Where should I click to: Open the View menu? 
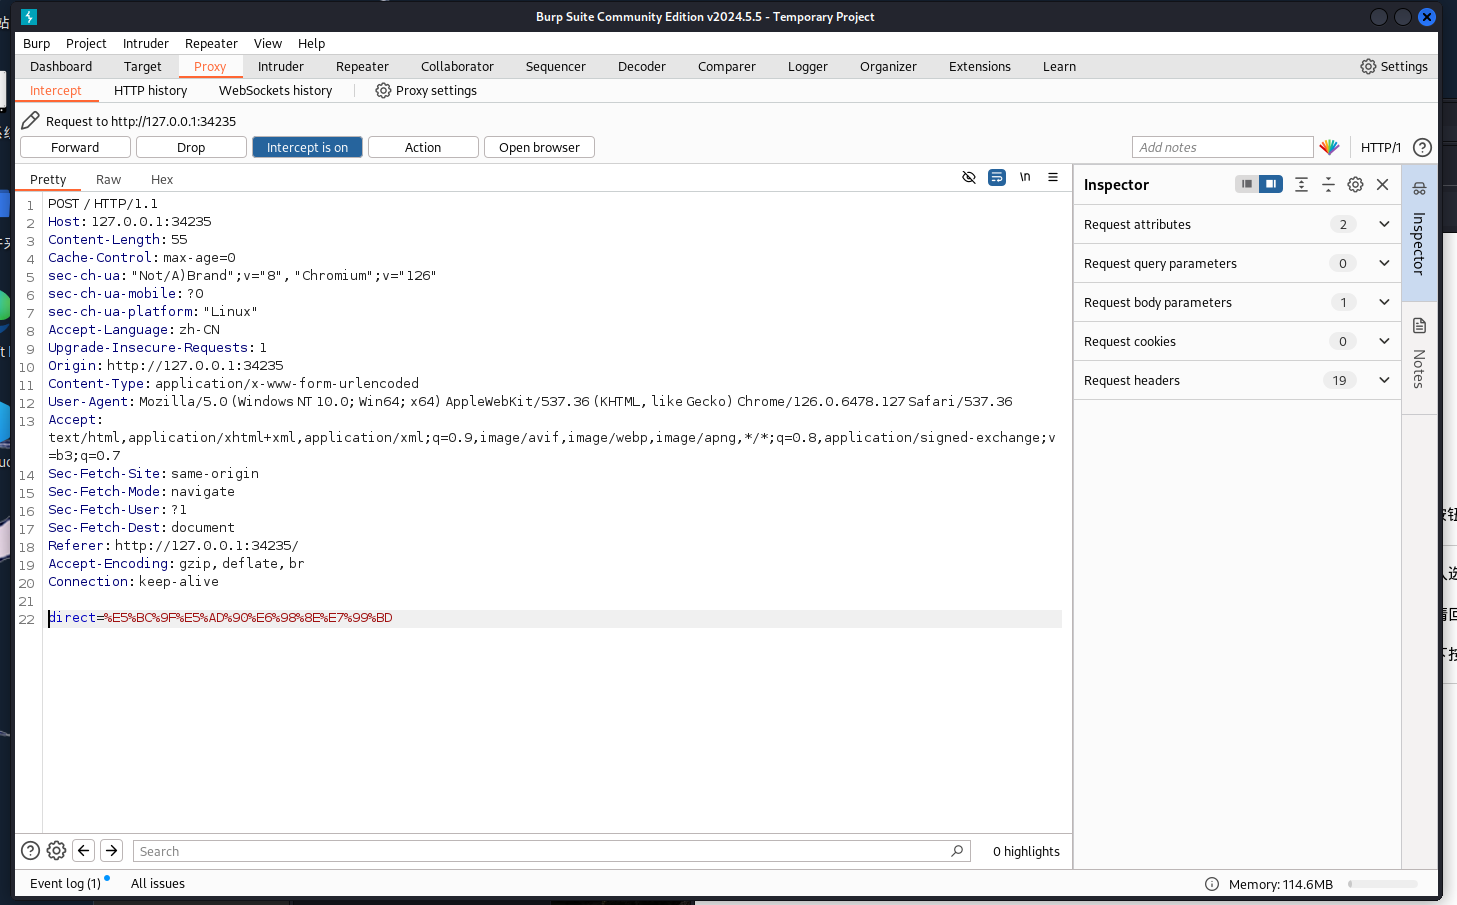click(267, 43)
